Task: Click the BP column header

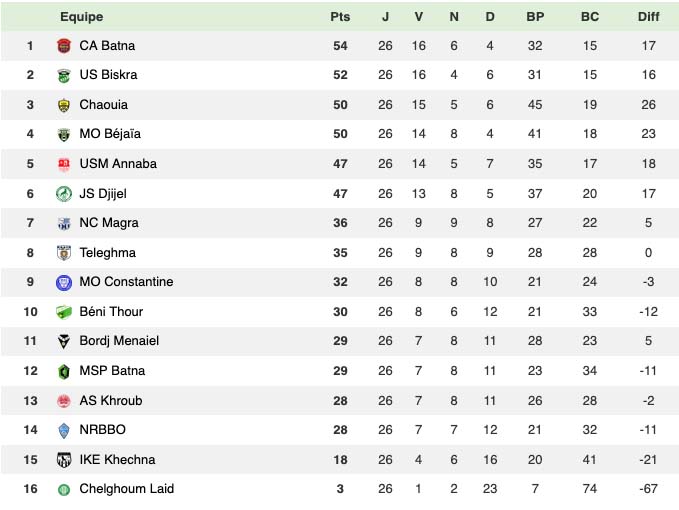Action: 535,17
